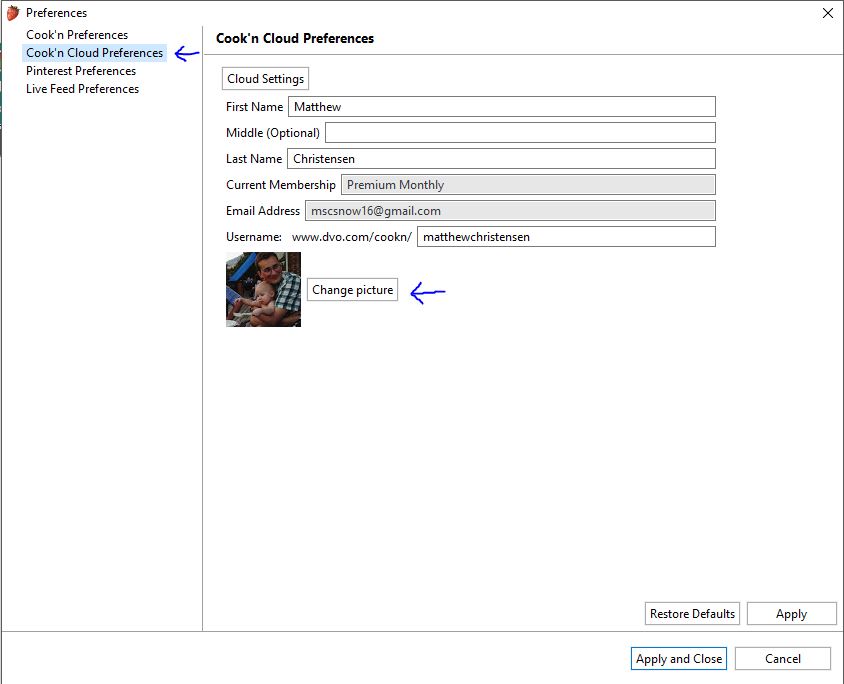Click the 'Last Name' label
The width and height of the screenshot is (844, 684).
point(254,159)
